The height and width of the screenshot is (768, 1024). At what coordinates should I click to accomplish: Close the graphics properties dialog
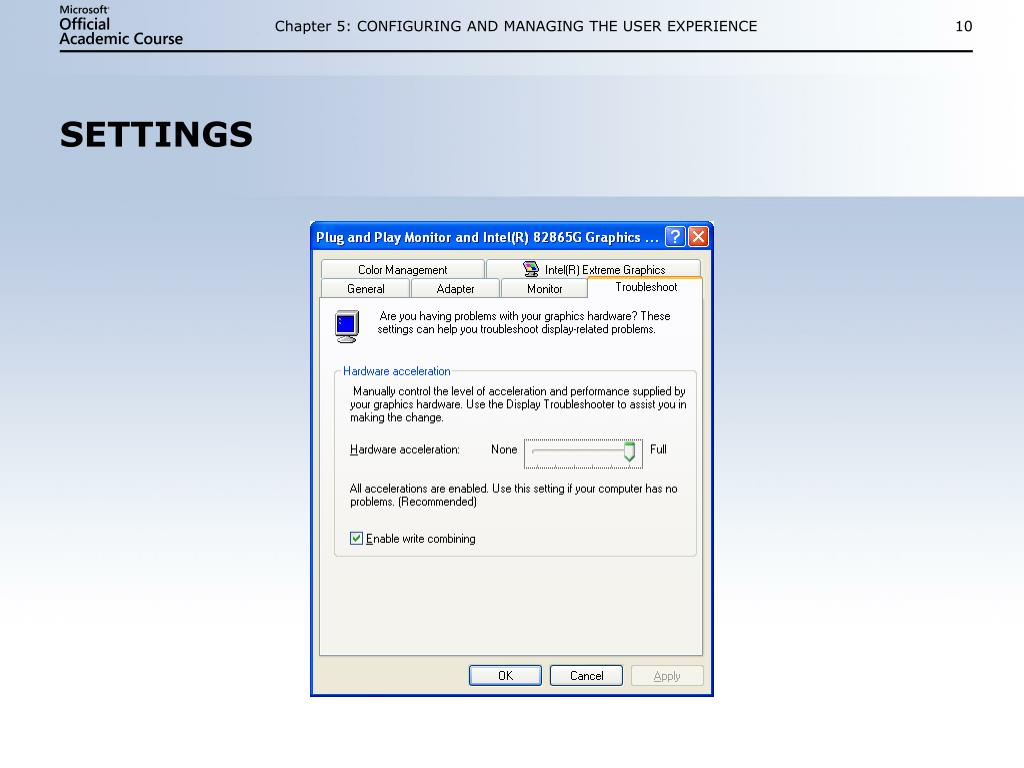point(698,236)
